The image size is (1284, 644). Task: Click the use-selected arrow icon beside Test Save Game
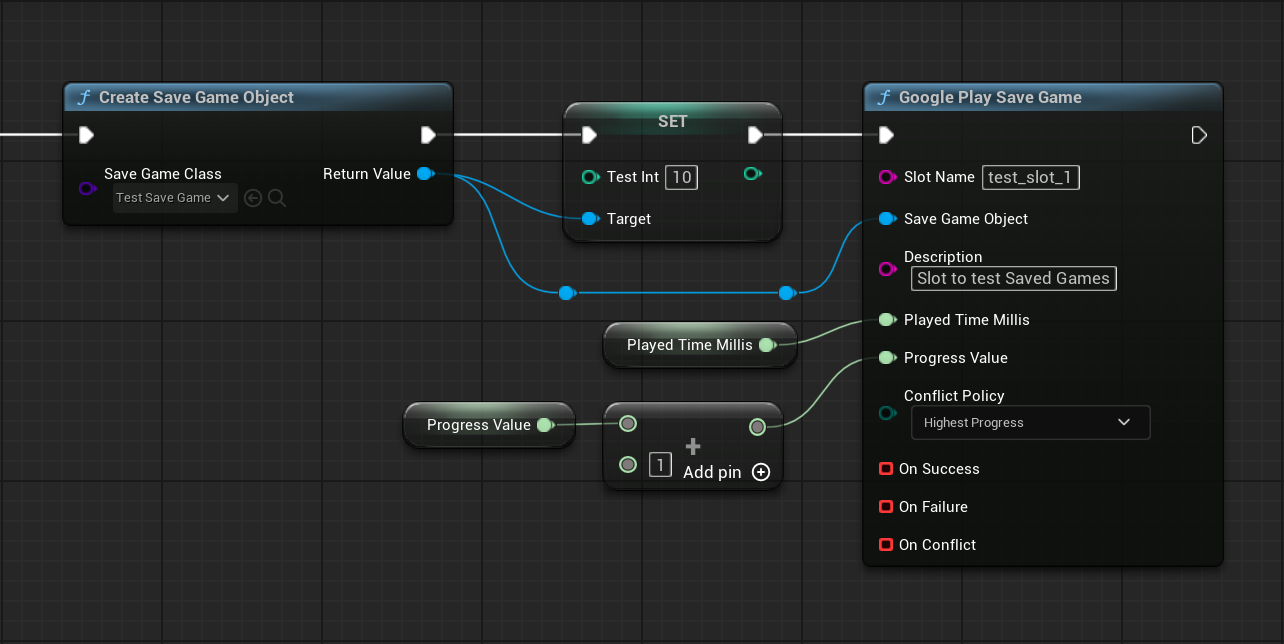click(x=253, y=198)
